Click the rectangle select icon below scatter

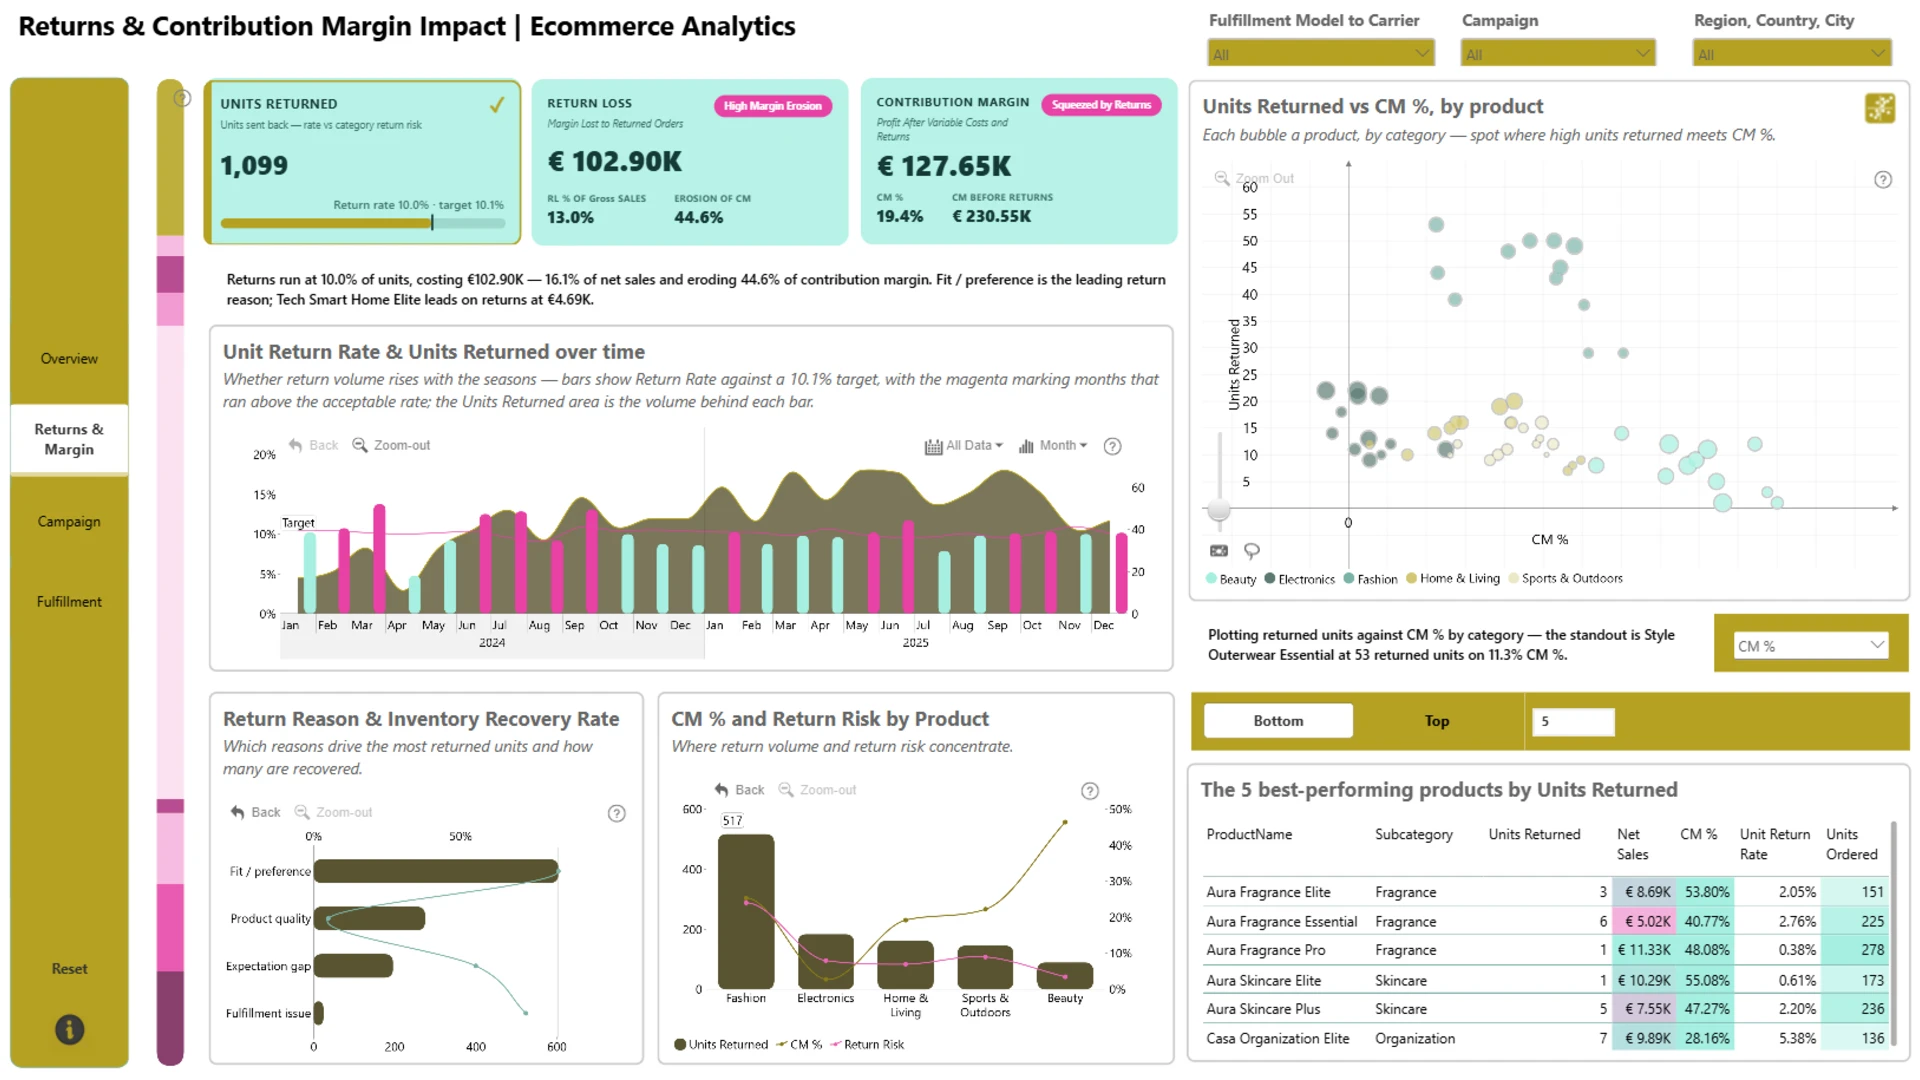coord(1219,551)
